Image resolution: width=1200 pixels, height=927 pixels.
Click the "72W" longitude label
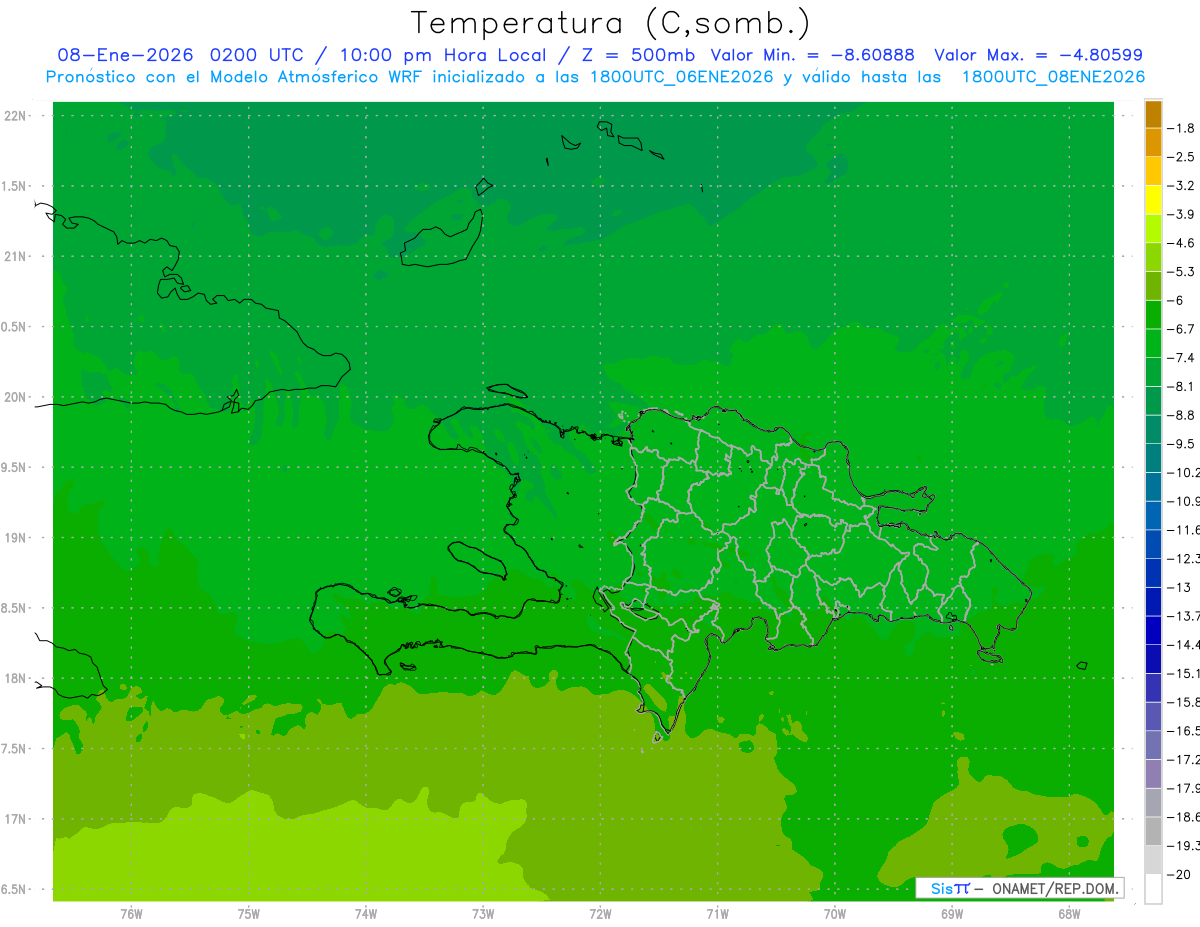[x=600, y=914]
